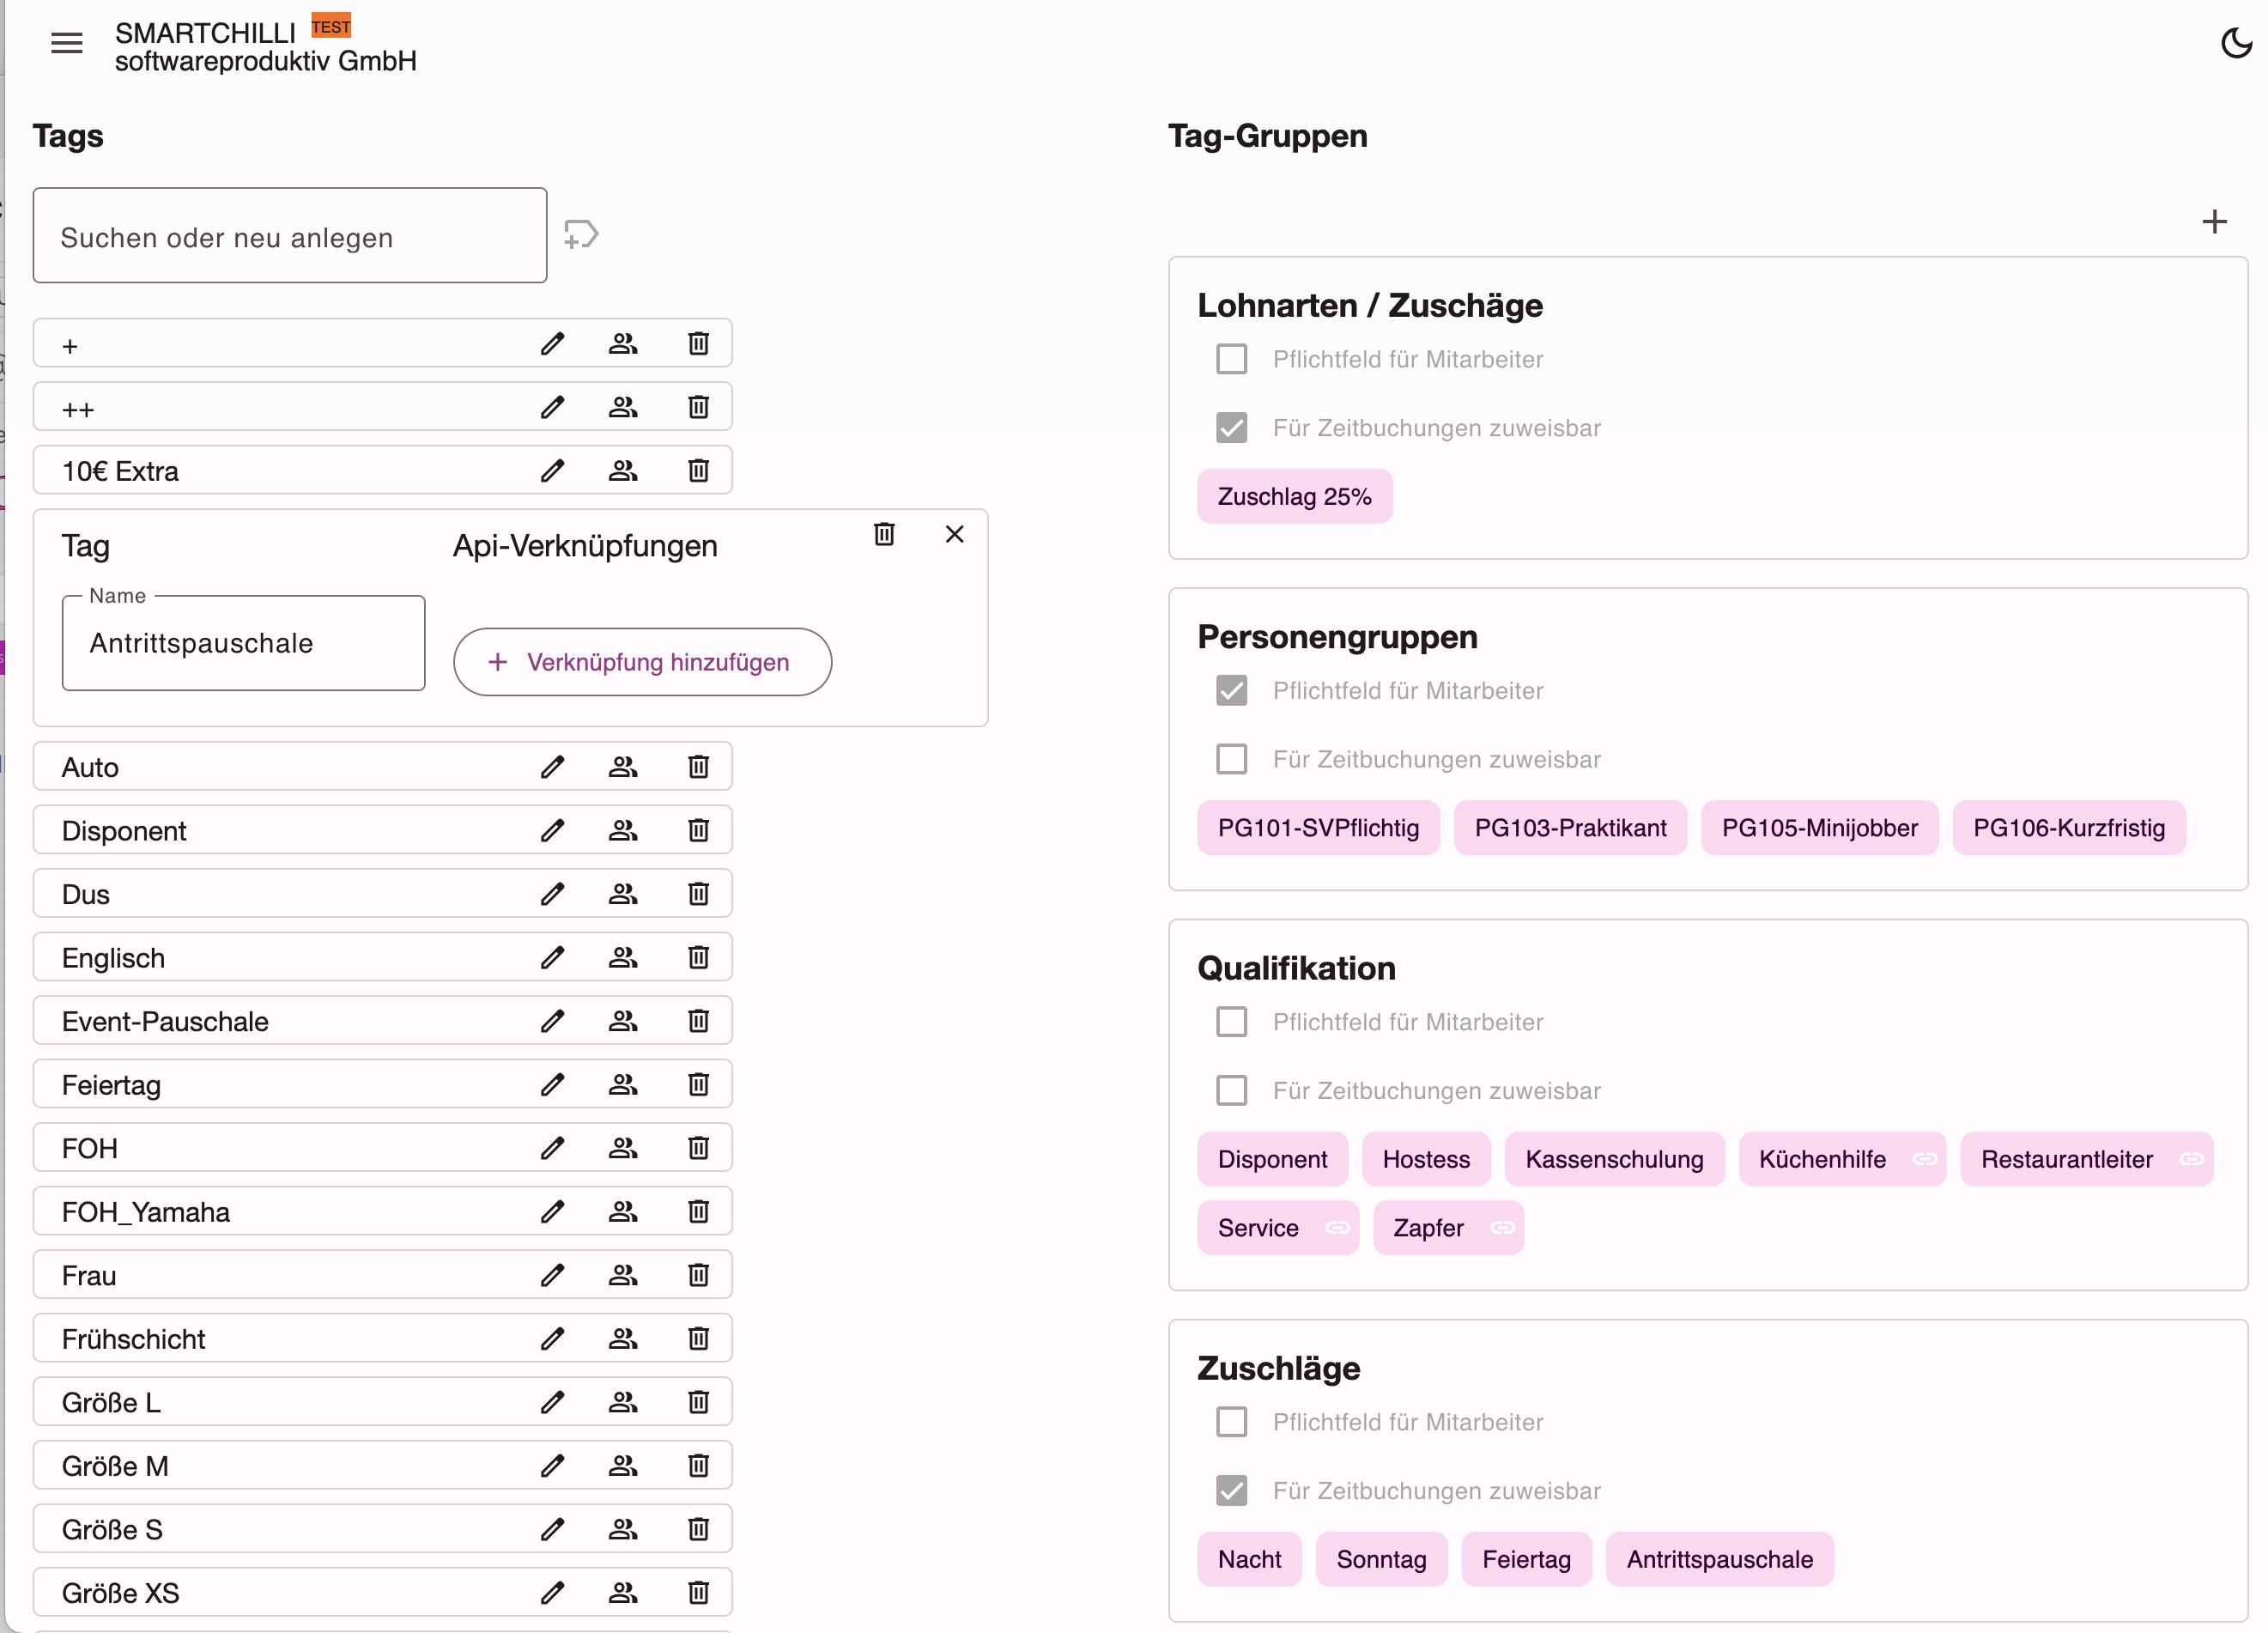Focus the Suchen oder neu anlegen field
This screenshot has width=2268, height=1633.
290,236
